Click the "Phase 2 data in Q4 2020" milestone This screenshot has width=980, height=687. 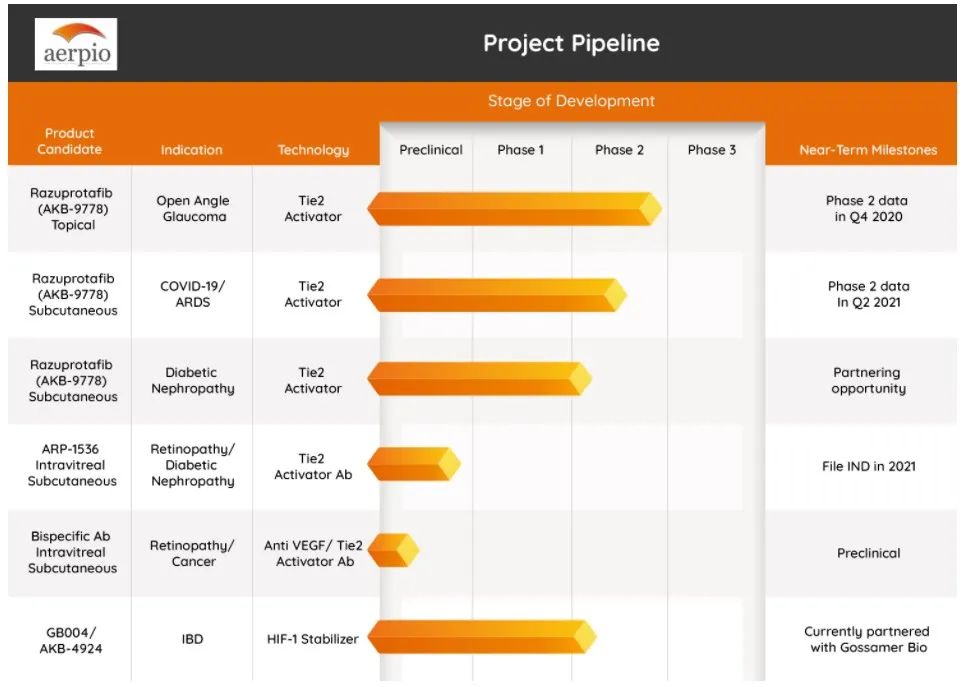click(867, 208)
